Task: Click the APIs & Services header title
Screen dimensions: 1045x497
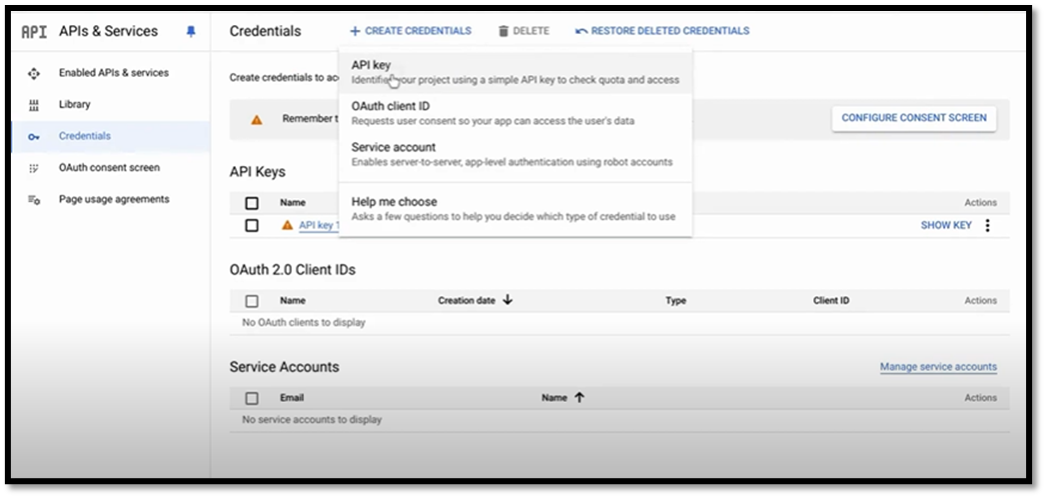Action: point(109,31)
